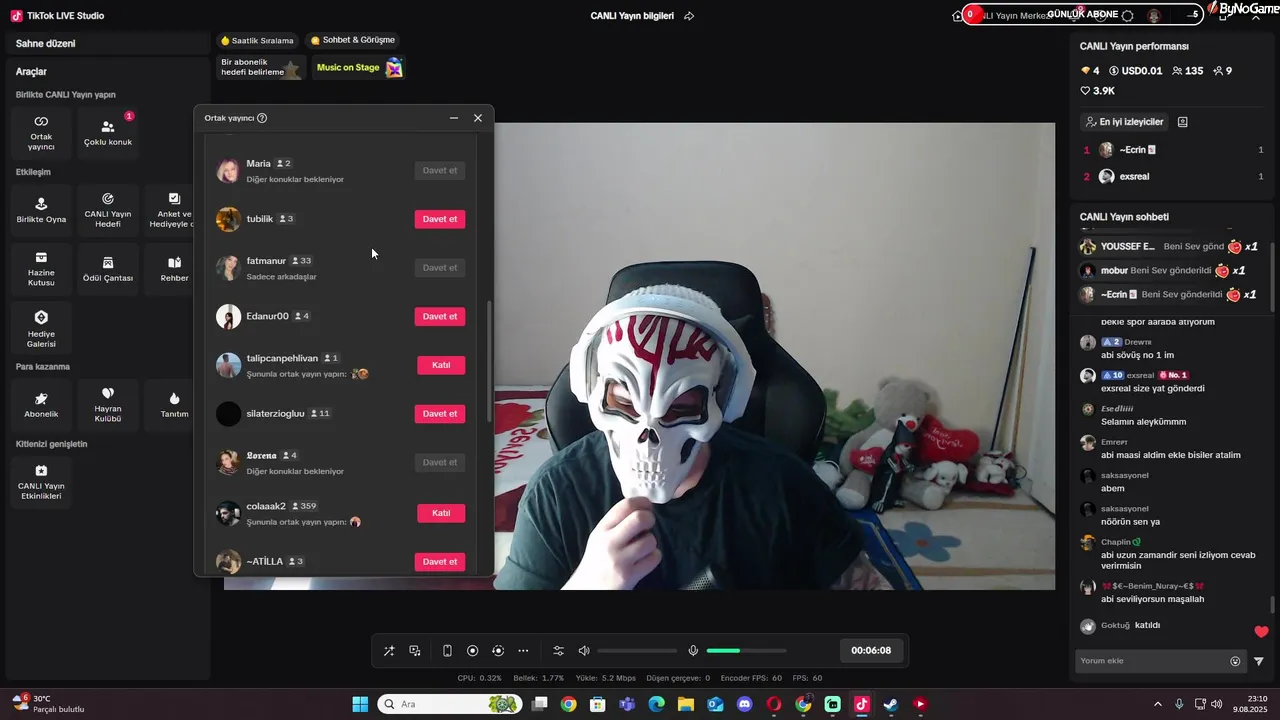This screenshot has width=1280, height=720.
Task: Open File Explorer from the taskbar
Action: 686,704
